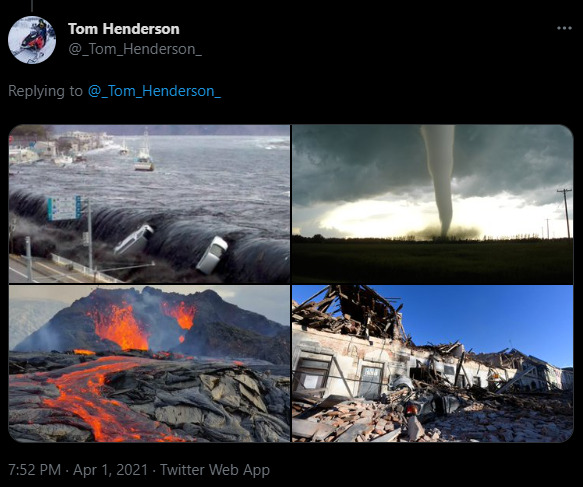583x487 pixels.
Task: Click the utility pole in the tornado photo
Action: [566, 213]
